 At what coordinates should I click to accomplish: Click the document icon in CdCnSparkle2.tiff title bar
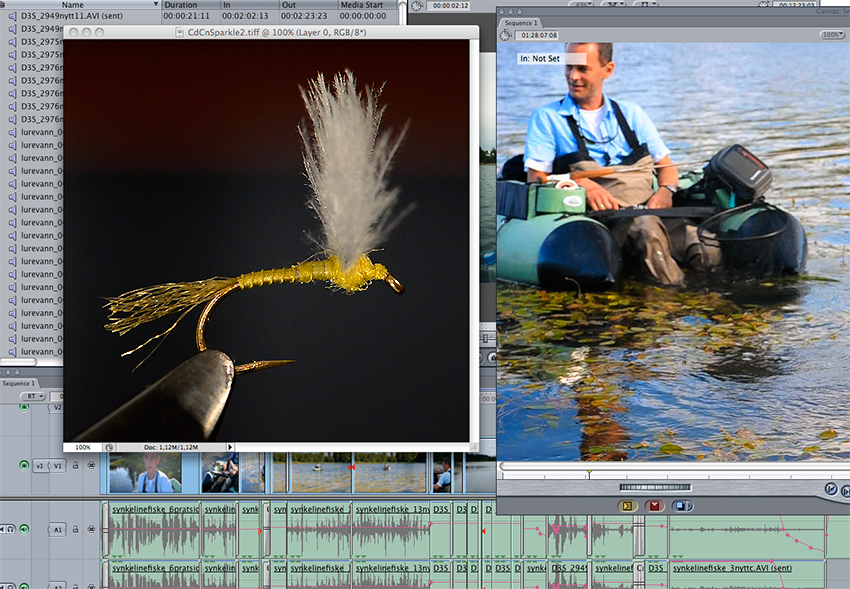(179, 33)
